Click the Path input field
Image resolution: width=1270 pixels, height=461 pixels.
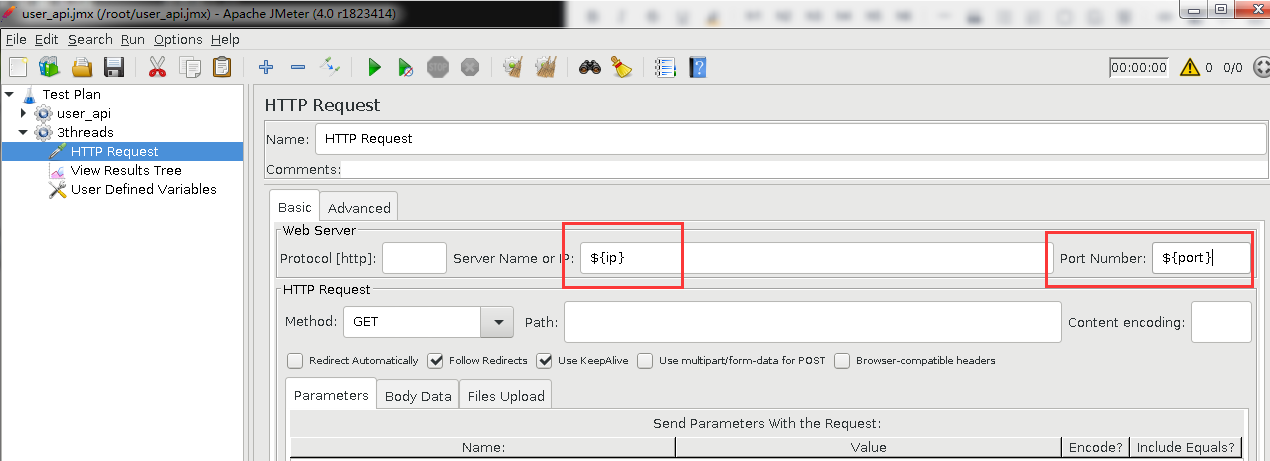(813, 322)
